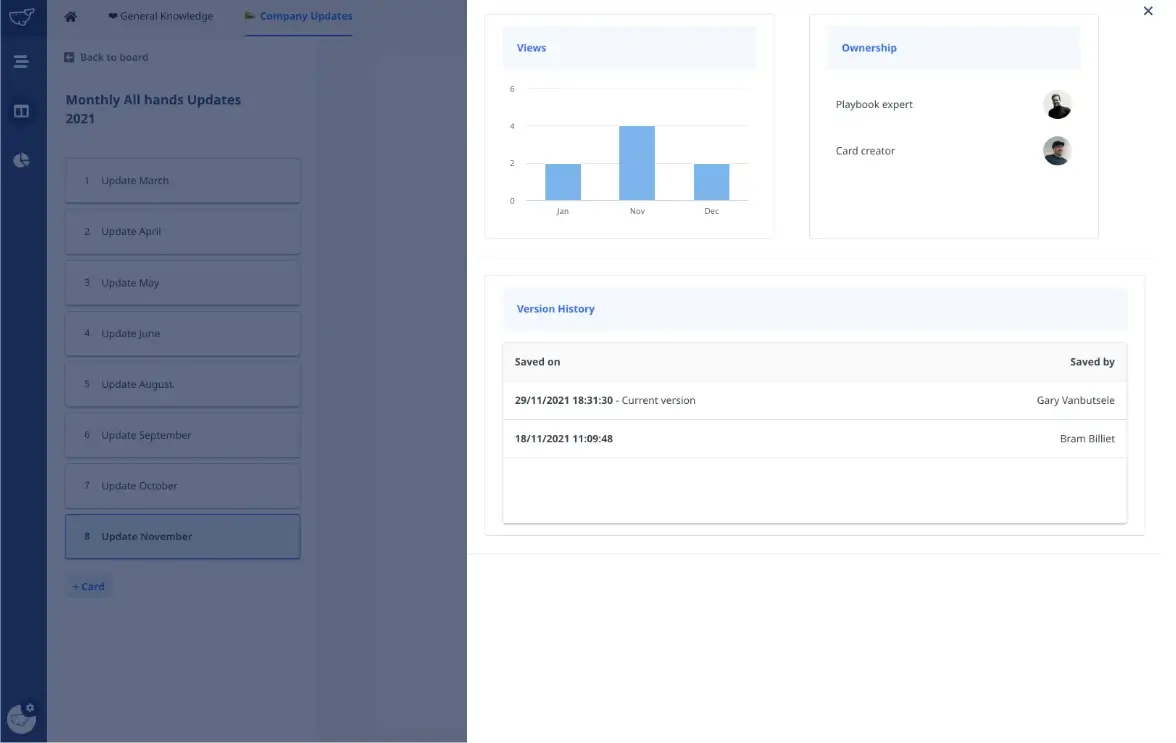Click the Jan bar in Views chart
The height and width of the screenshot is (743, 1176).
pyautogui.click(x=563, y=182)
